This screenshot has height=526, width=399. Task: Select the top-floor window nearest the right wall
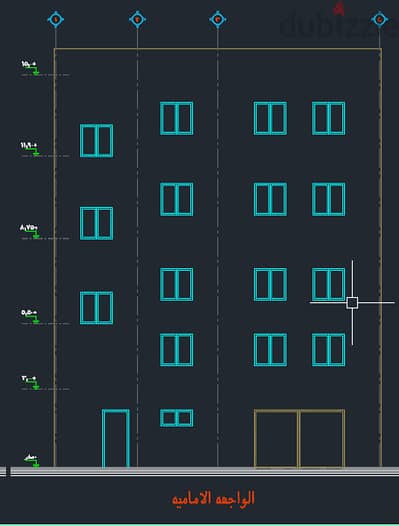click(329, 118)
